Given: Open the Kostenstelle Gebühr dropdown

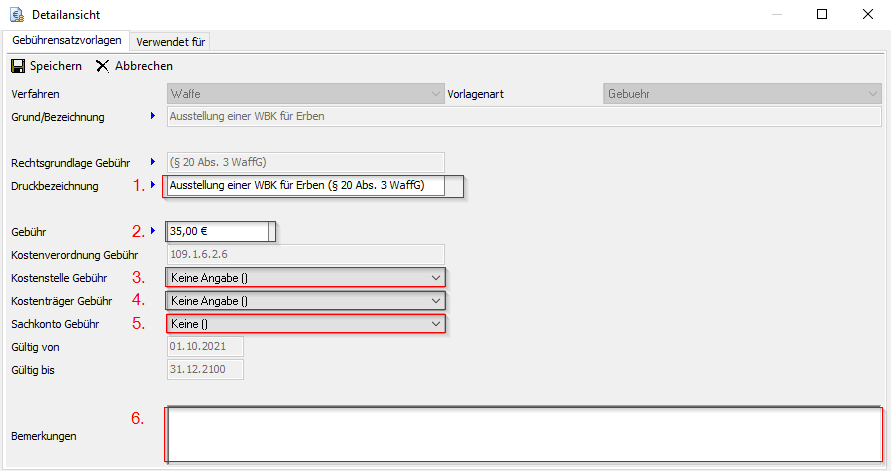Looking at the screenshot, I should coord(434,277).
